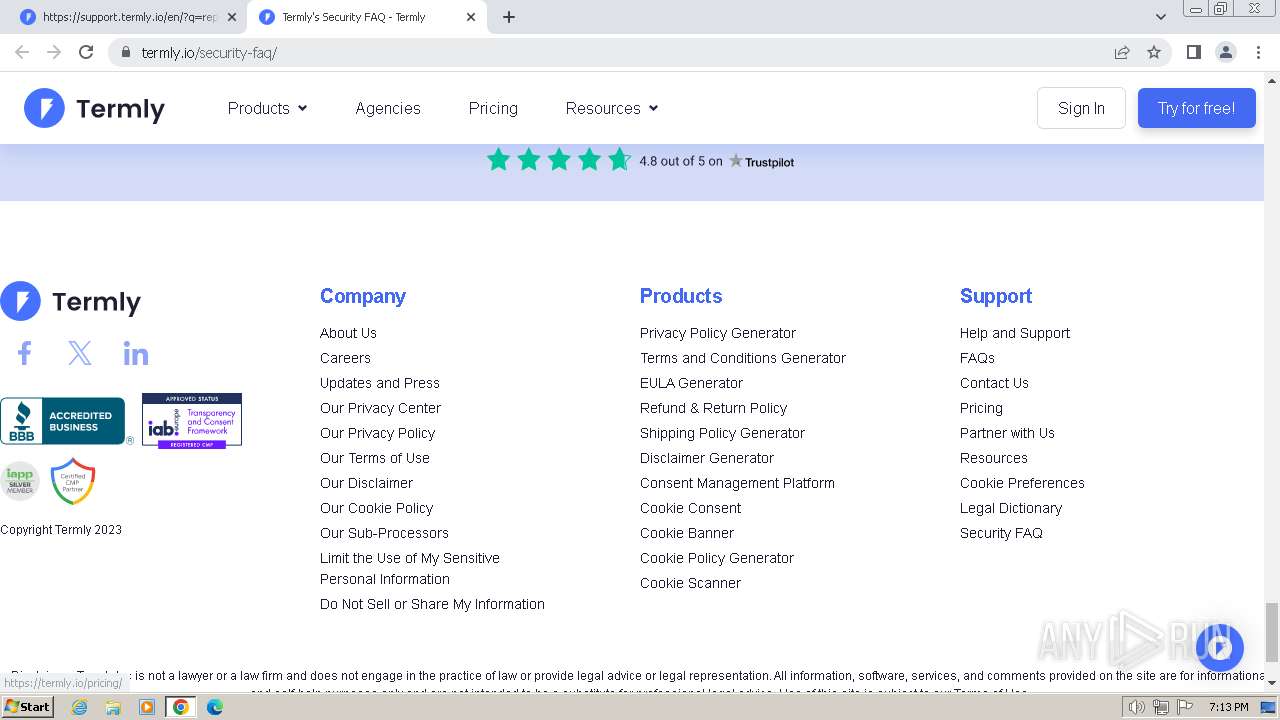This screenshot has width=1280, height=720.
Task: Open Refund & Return Policy link
Action: (x=713, y=408)
